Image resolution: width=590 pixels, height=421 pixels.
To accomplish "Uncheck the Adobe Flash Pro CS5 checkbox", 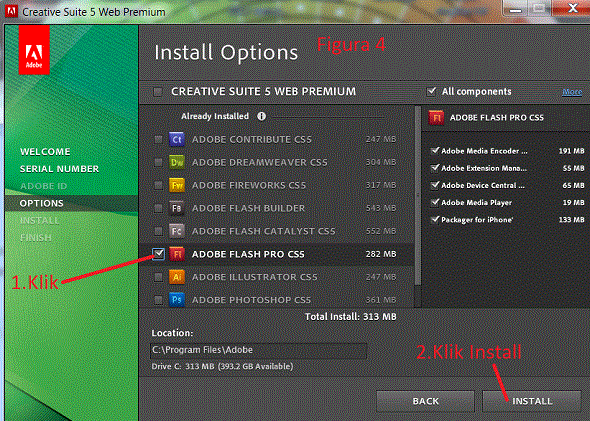I will point(158,254).
